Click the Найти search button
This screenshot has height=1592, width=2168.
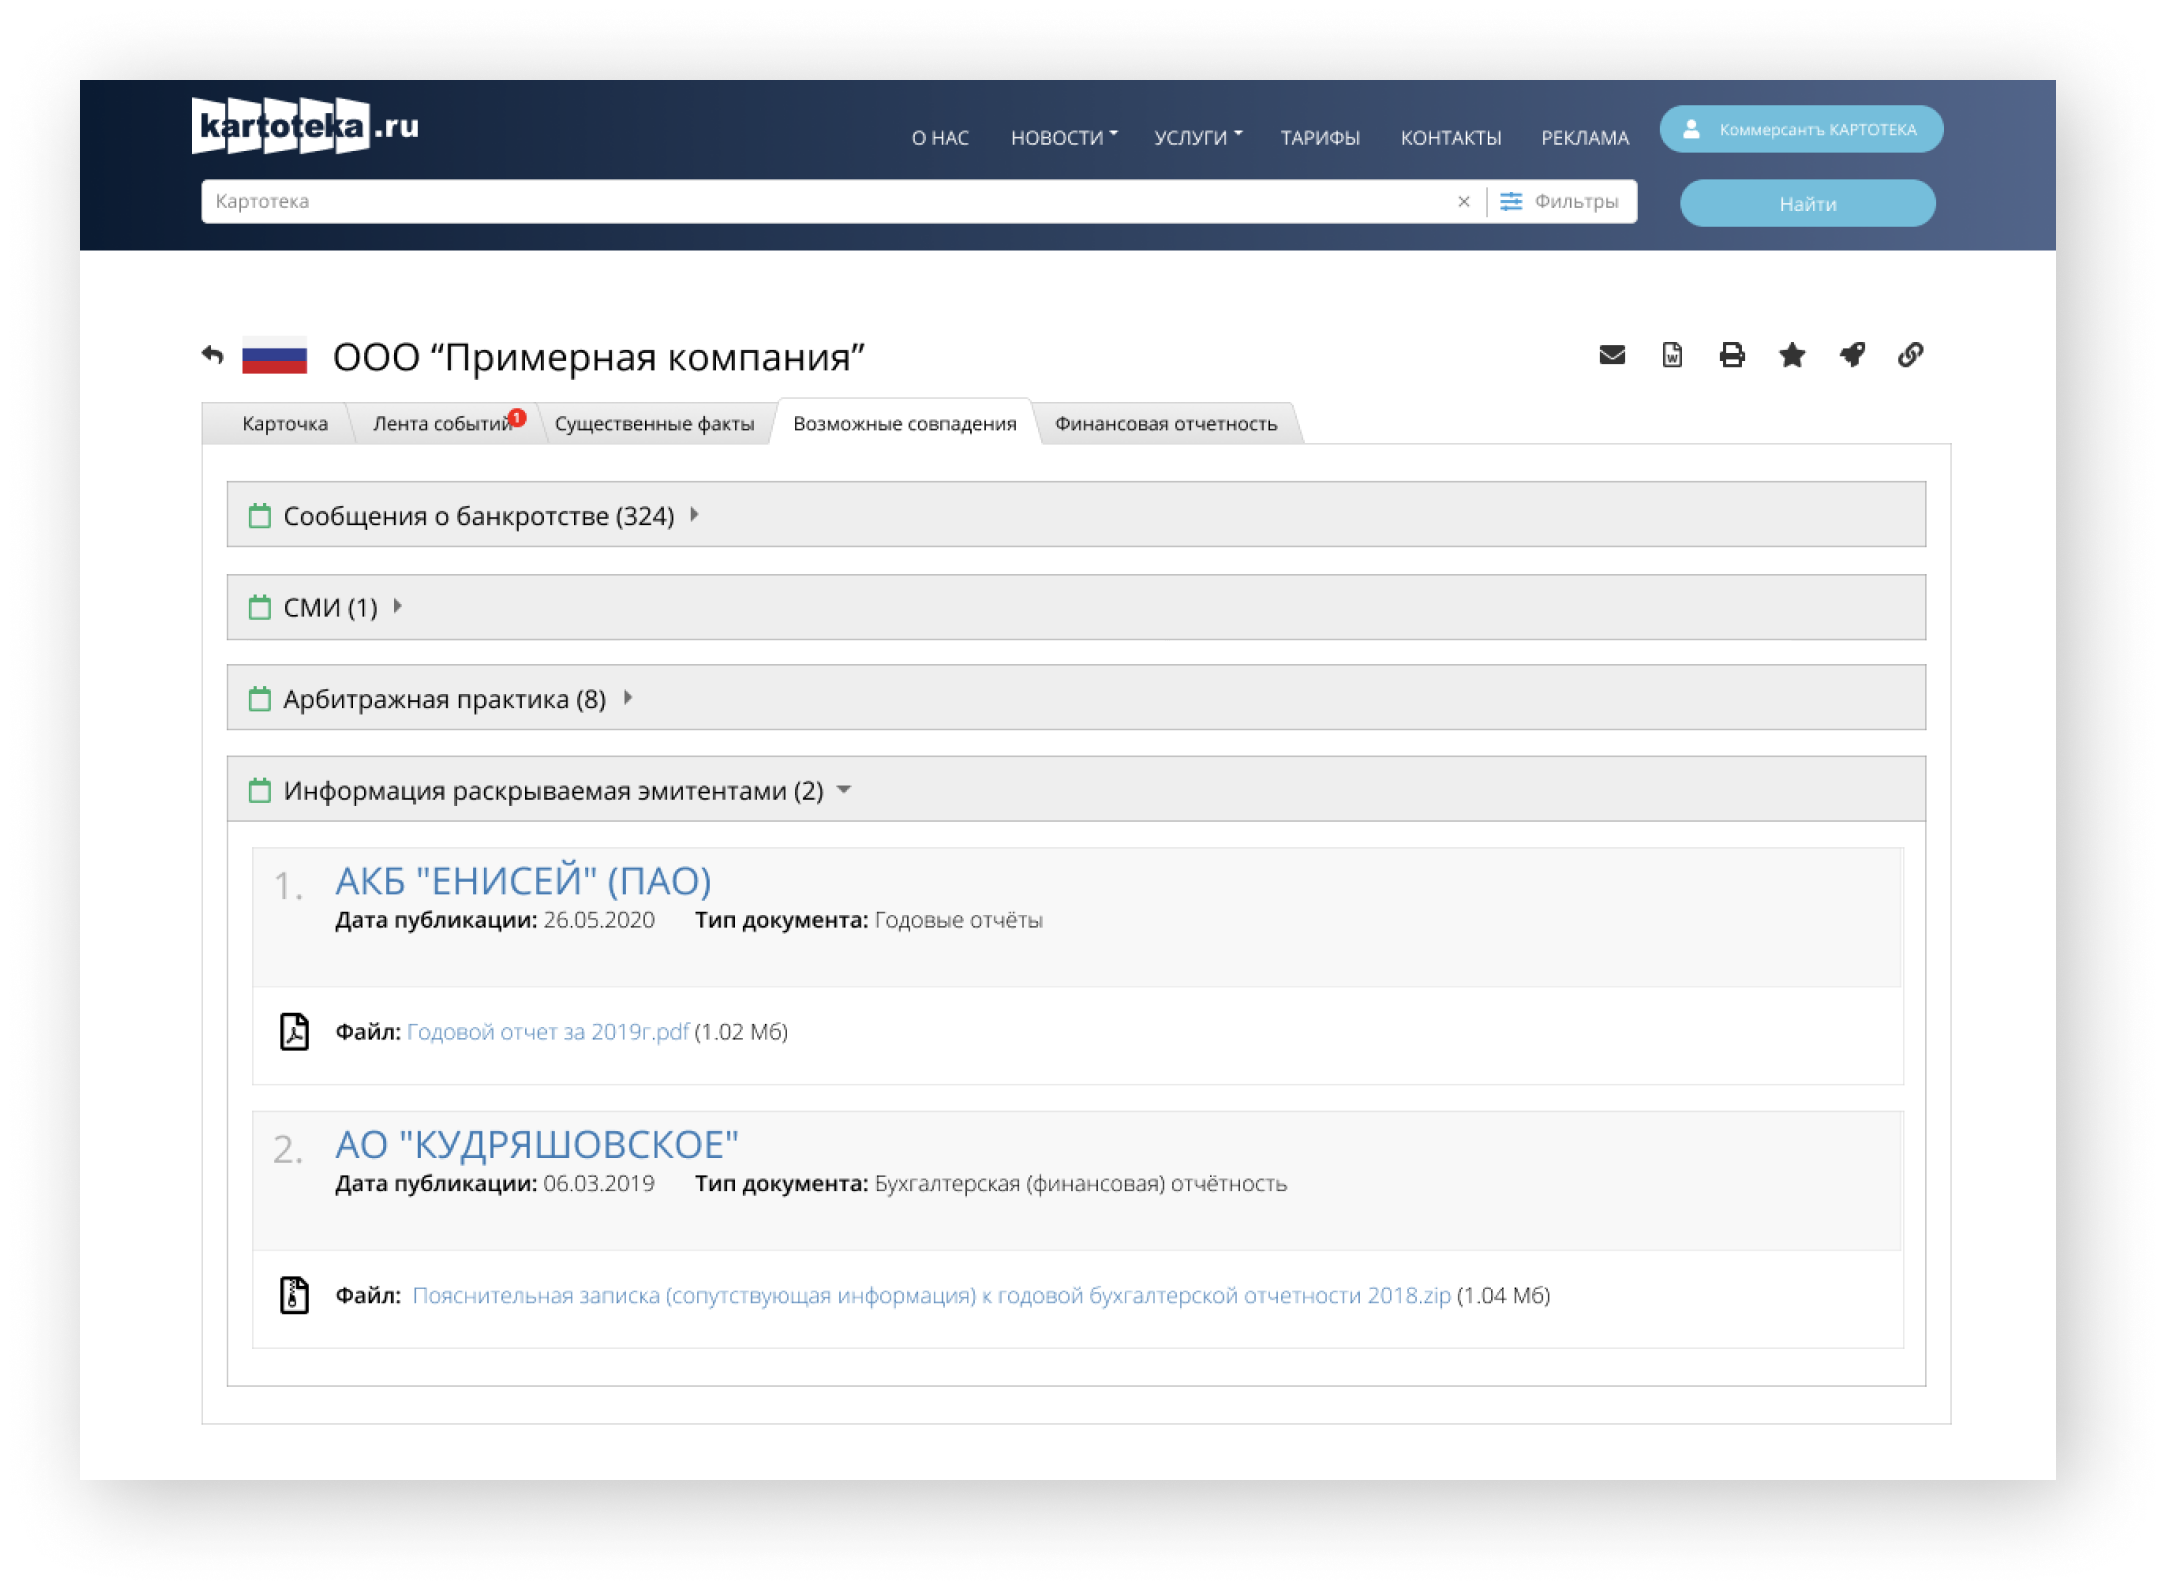pyautogui.click(x=1807, y=203)
